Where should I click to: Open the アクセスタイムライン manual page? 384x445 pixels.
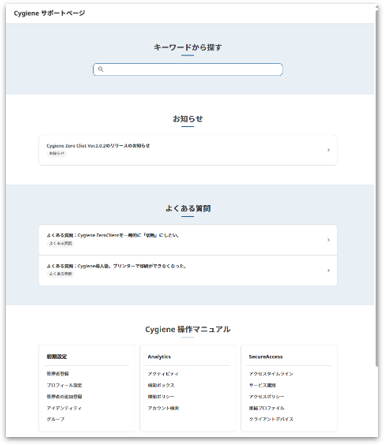[271, 374]
